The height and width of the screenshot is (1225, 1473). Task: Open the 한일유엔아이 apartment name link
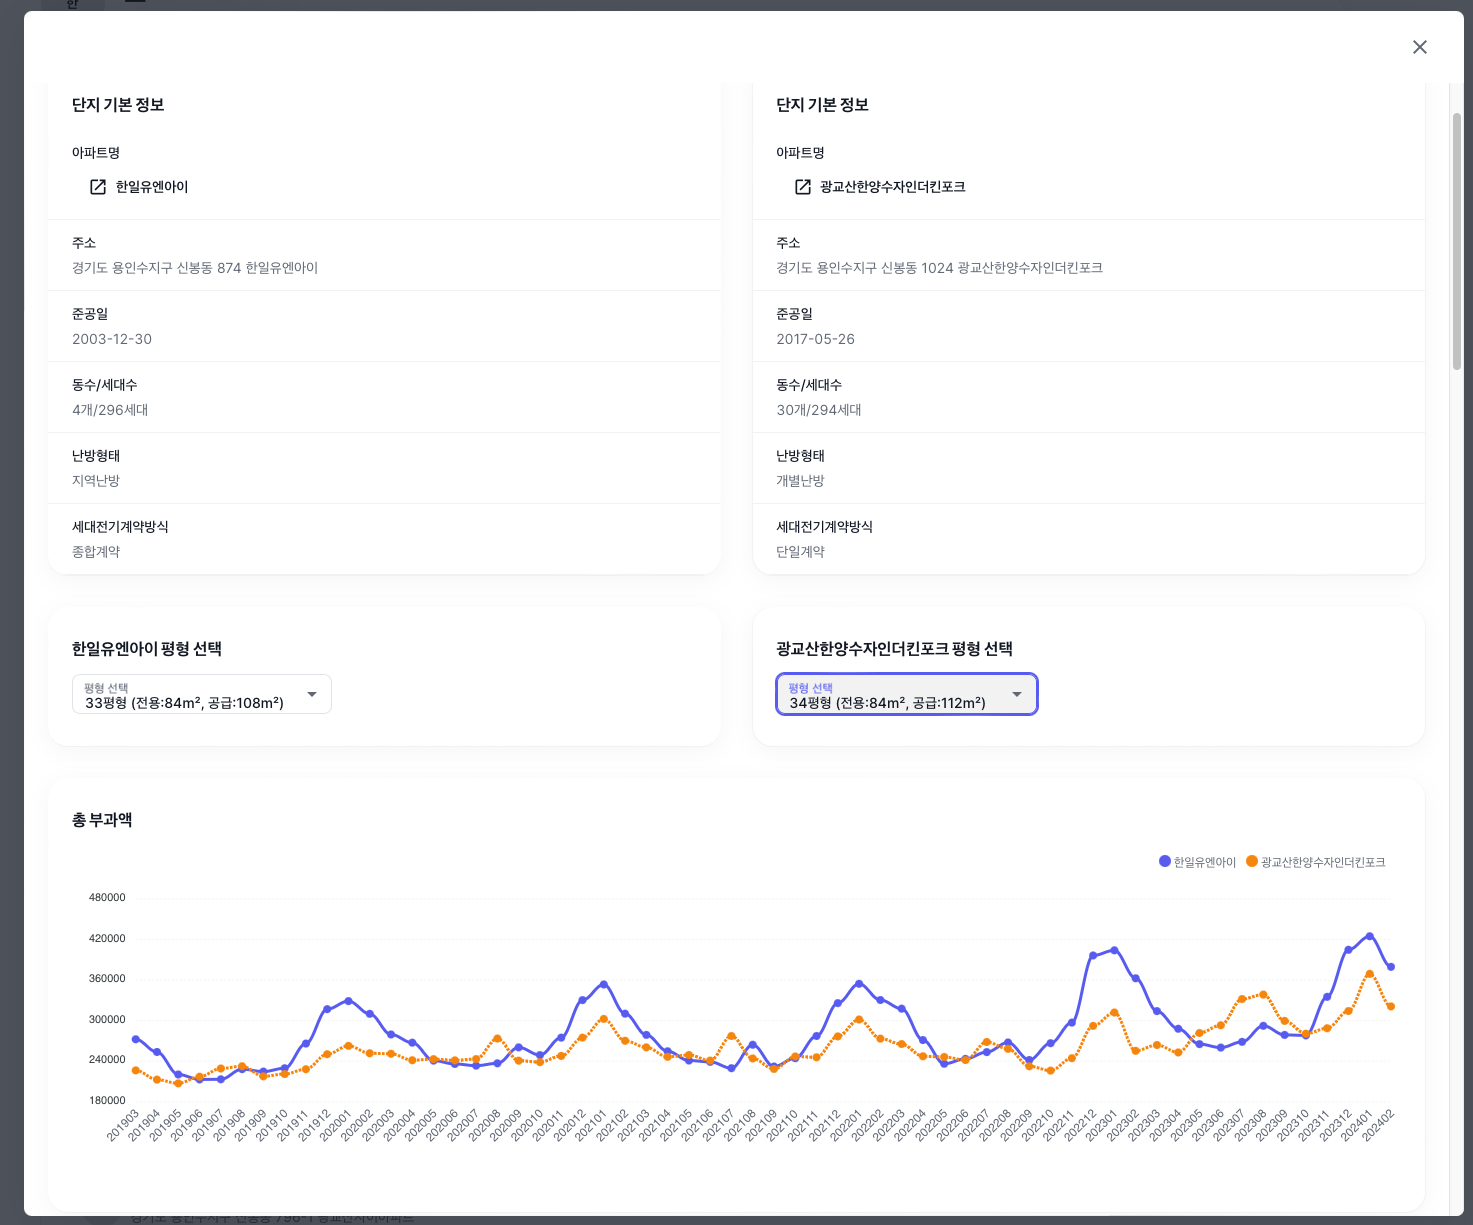(152, 187)
